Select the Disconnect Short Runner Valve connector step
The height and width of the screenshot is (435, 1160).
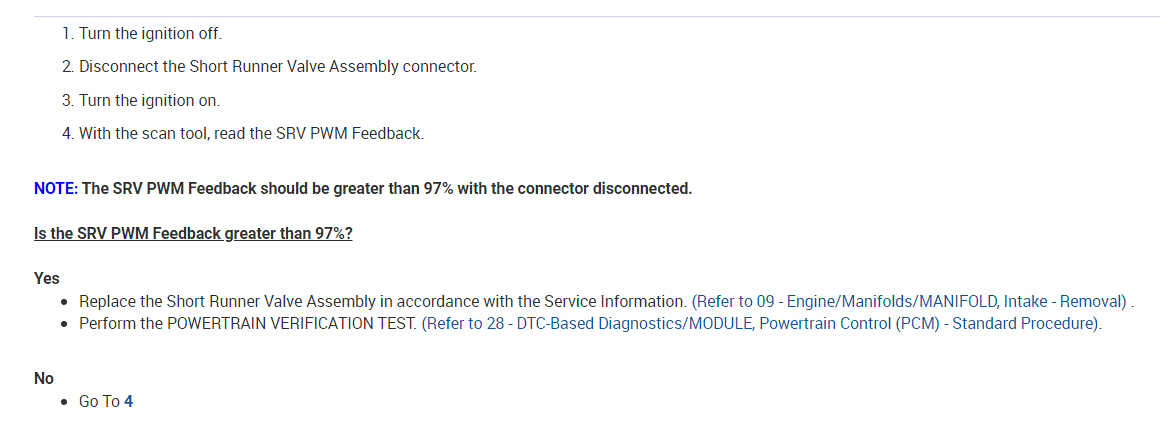coord(277,67)
